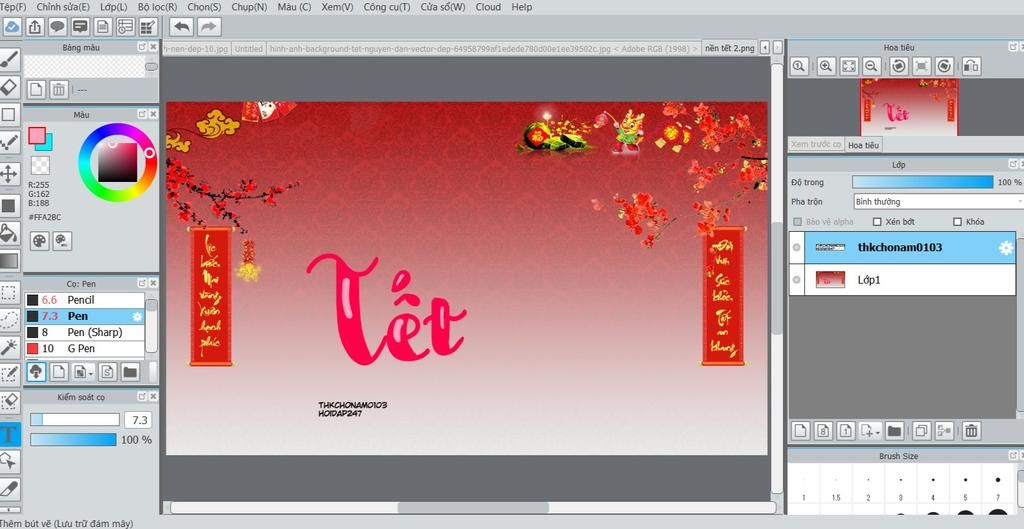The width and height of the screenshot is (1024, 529).
Task: Activate the Text tool
Action: pos(9,434)
